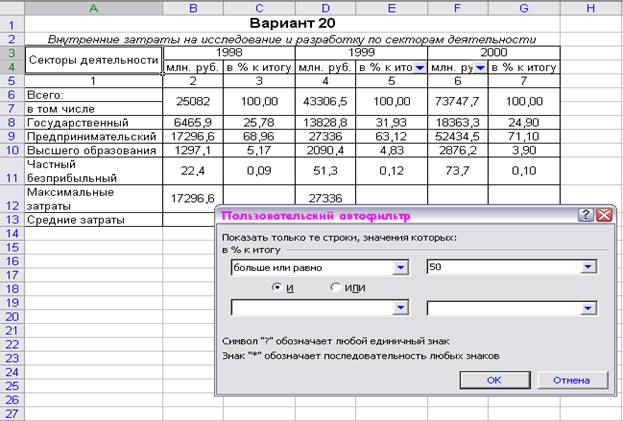Click the cell with value 31,93

391,123
